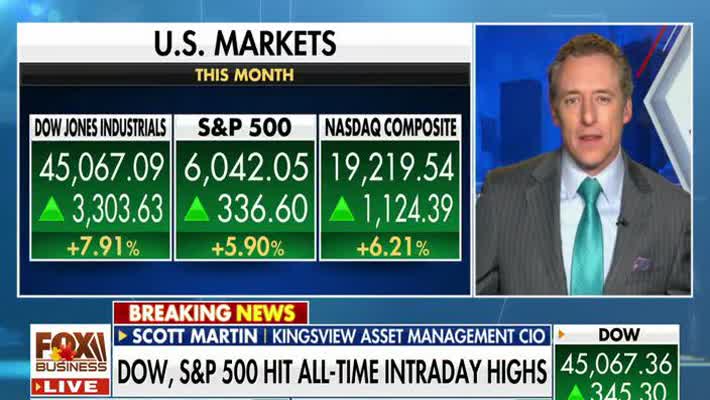Click the guest video thumbnail
This screenshot has width=710, height=400.
coord(583,160)
